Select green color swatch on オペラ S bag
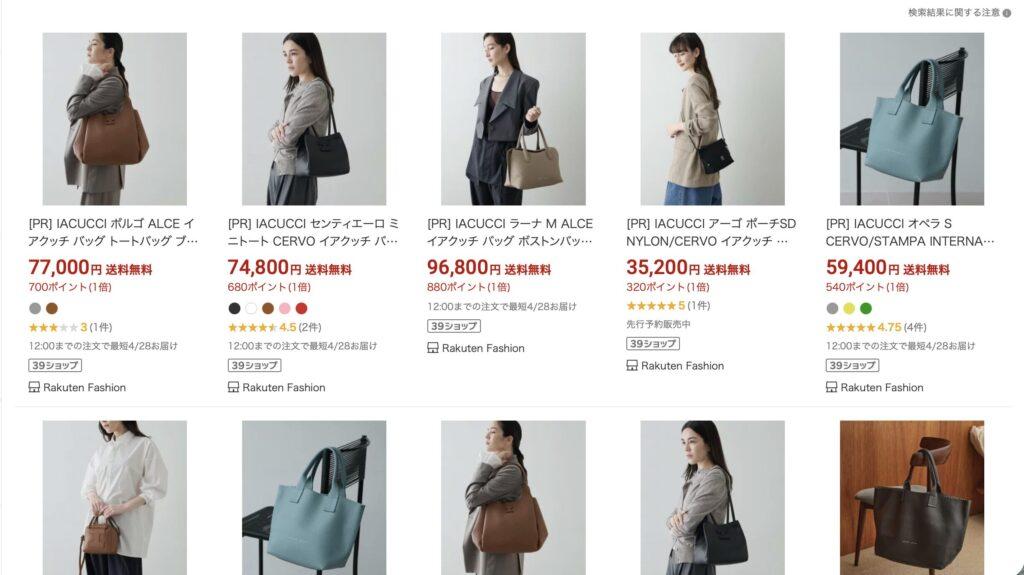 coord(866,308)
